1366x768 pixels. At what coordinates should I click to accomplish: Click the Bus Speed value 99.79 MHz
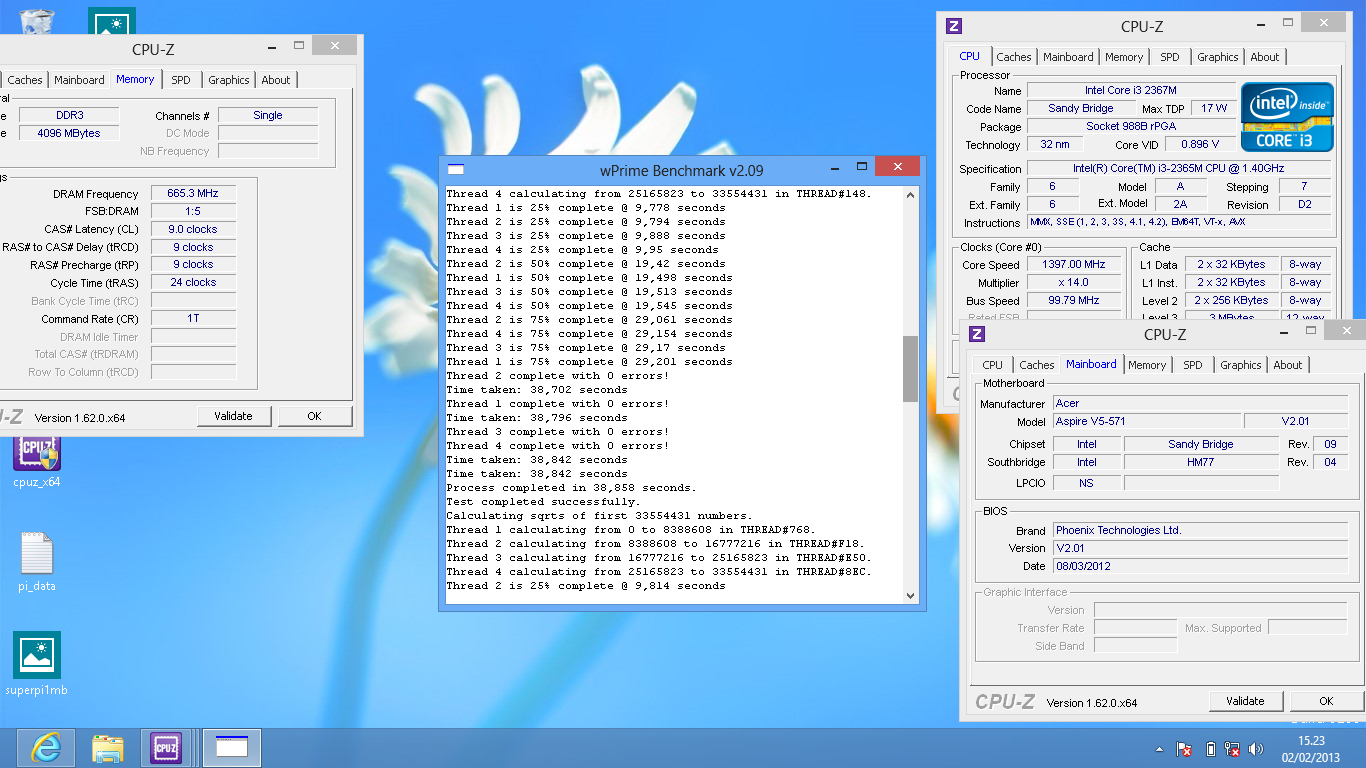(1075, 301)
